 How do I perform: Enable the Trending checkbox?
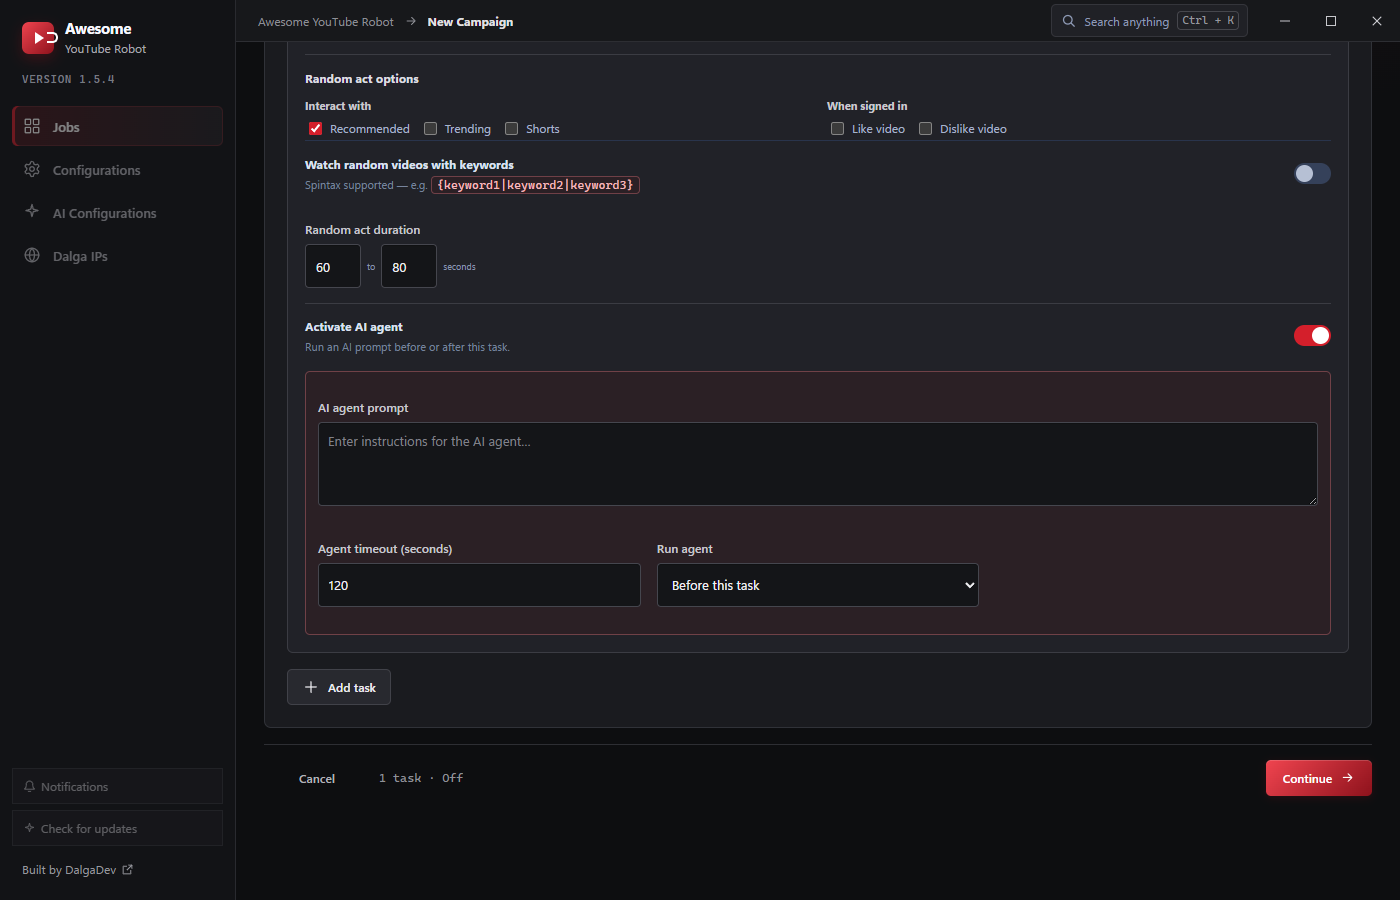431,128
